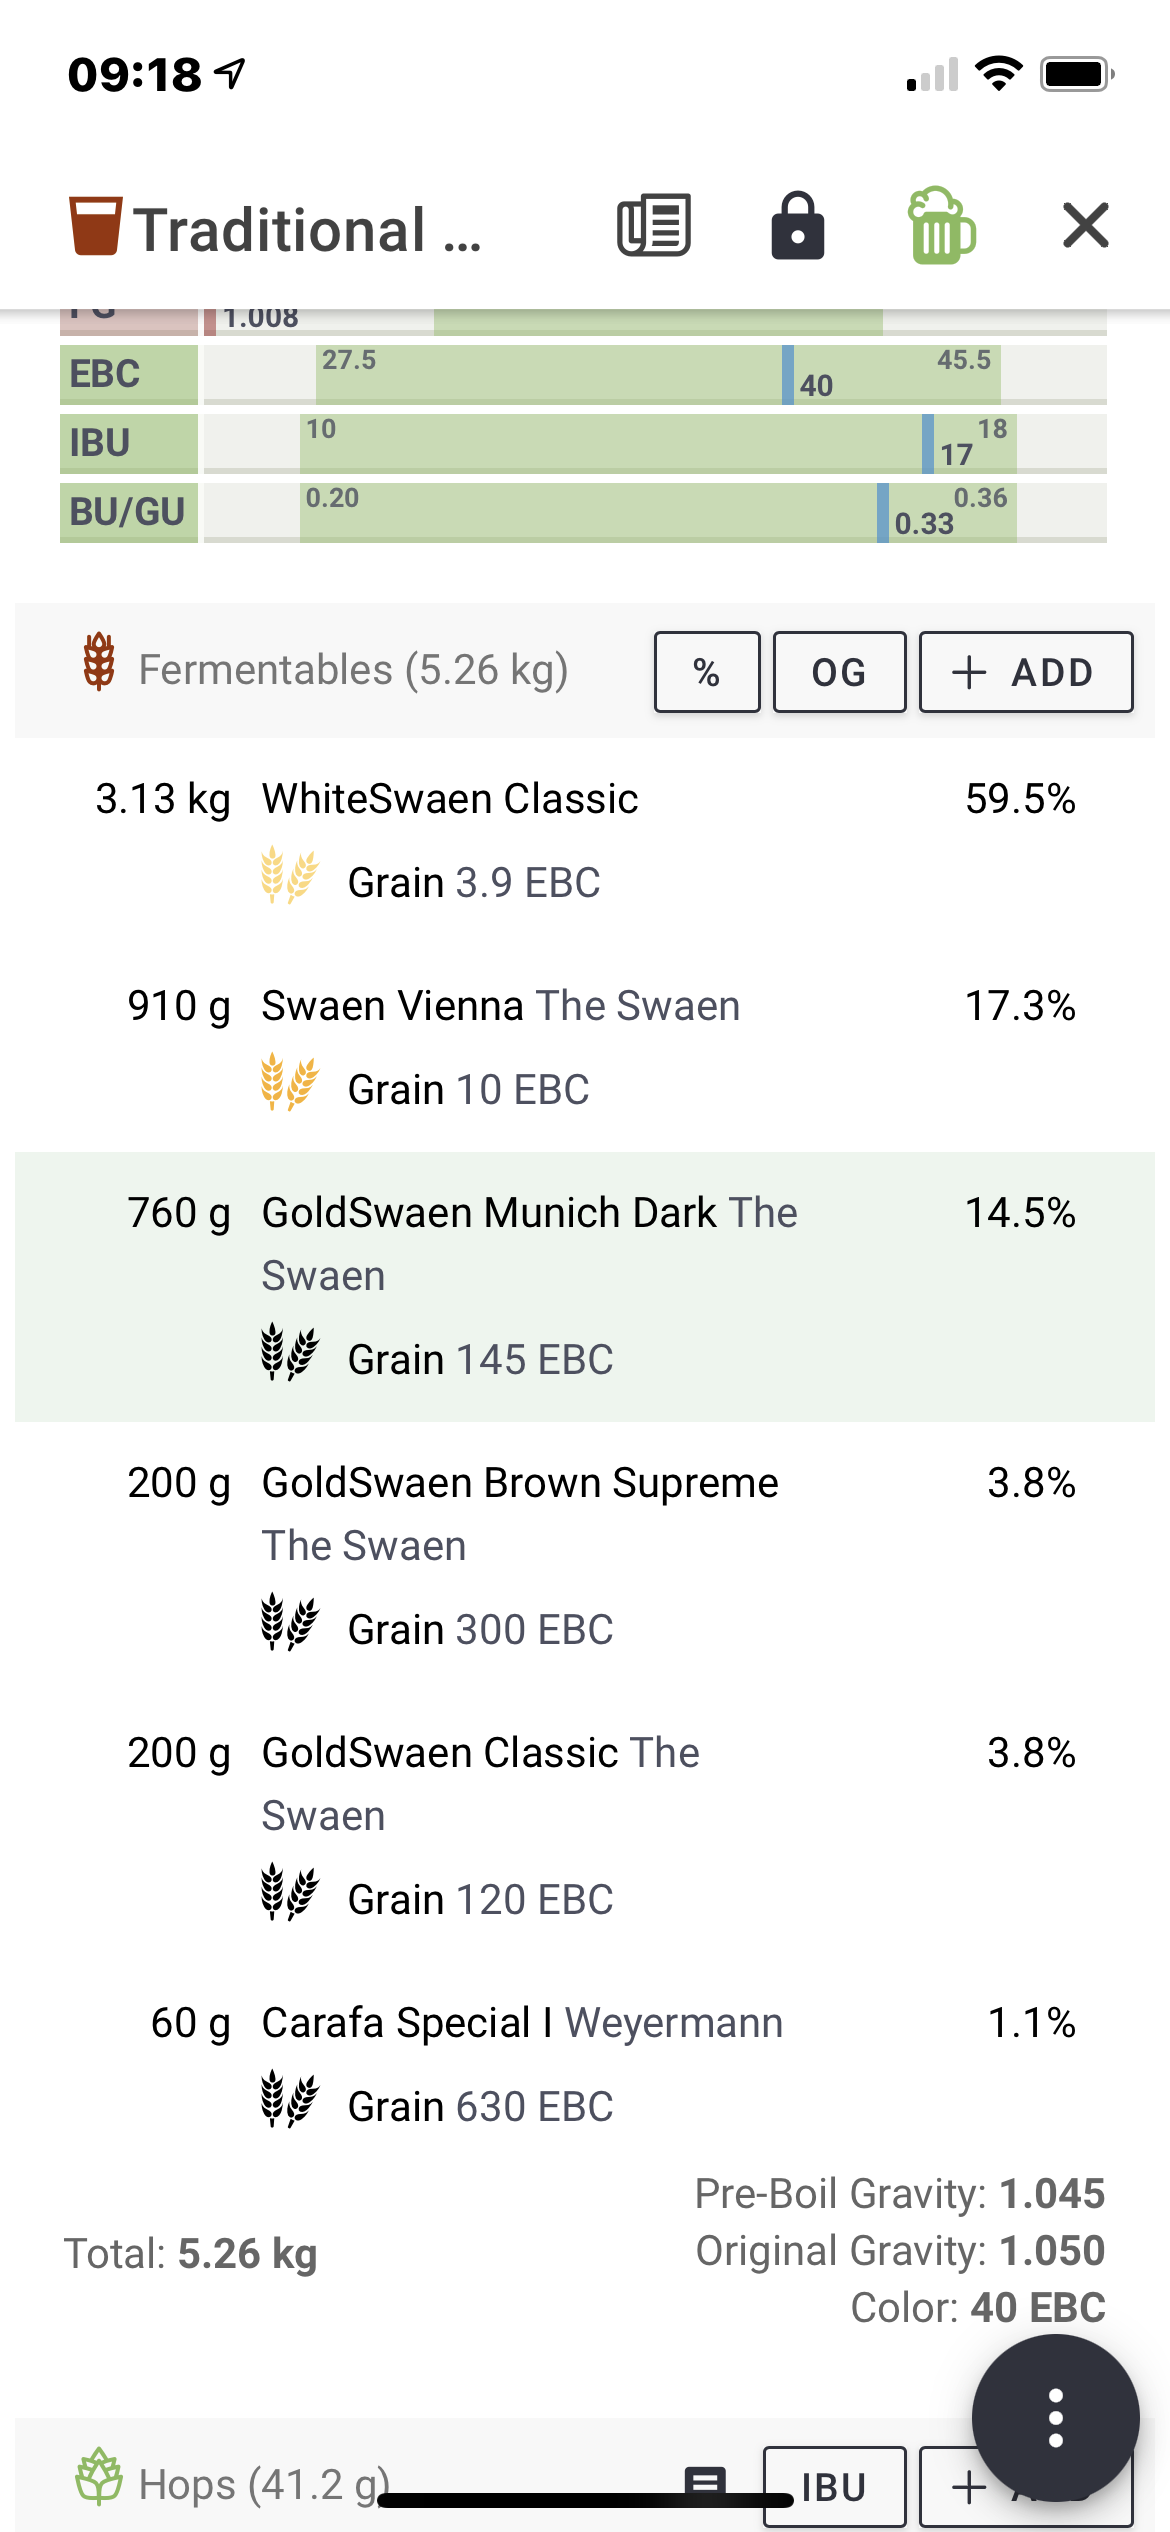Toggle percentage view for fermentables
This screenshot has width=1170, height=2532.
707,672
